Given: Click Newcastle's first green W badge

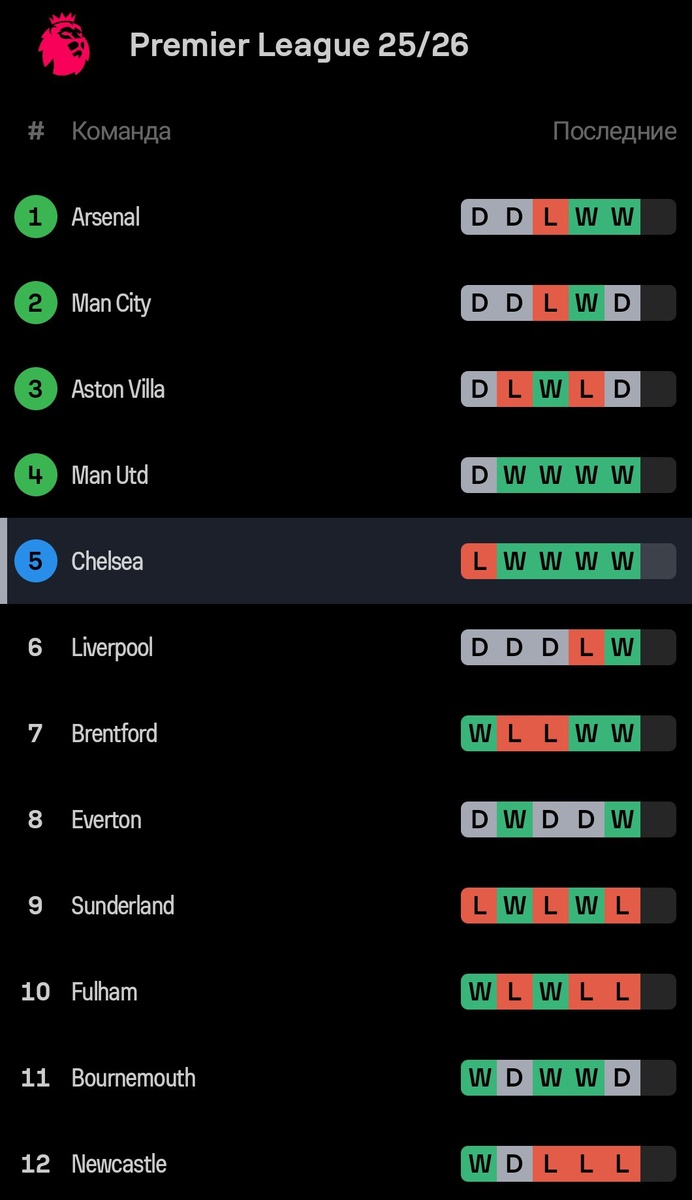Looking at the screenshot, I should pos(479,1163).
